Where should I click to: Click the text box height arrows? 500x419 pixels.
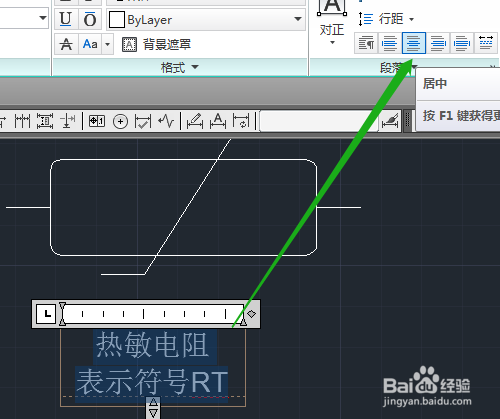click(x=153, y=408)
